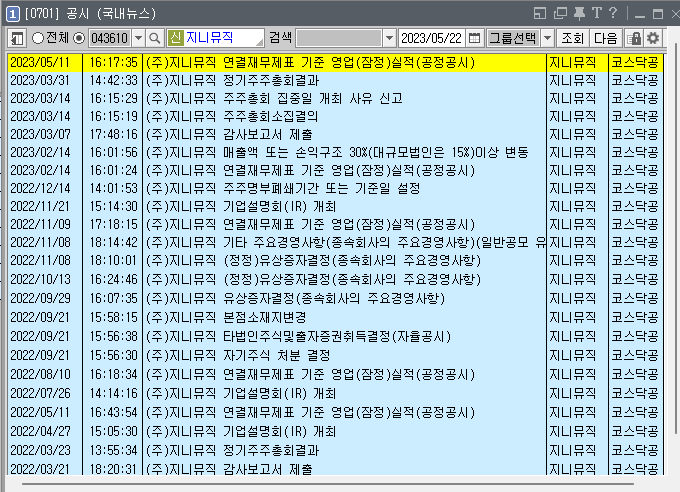Open the 2022/08/10 영업(잠정)실적 disclosure
This screenshot has width=680, height=492.
tap(335, 374)
